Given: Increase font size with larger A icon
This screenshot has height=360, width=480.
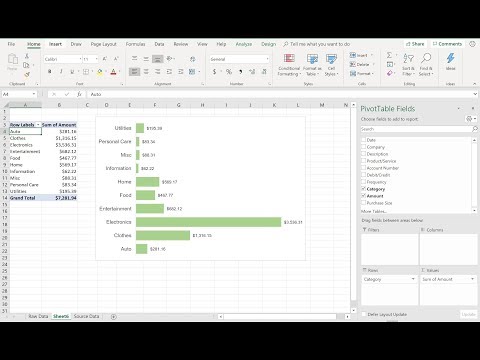Looking at the screenshot, I should click(x=105, y=59).
